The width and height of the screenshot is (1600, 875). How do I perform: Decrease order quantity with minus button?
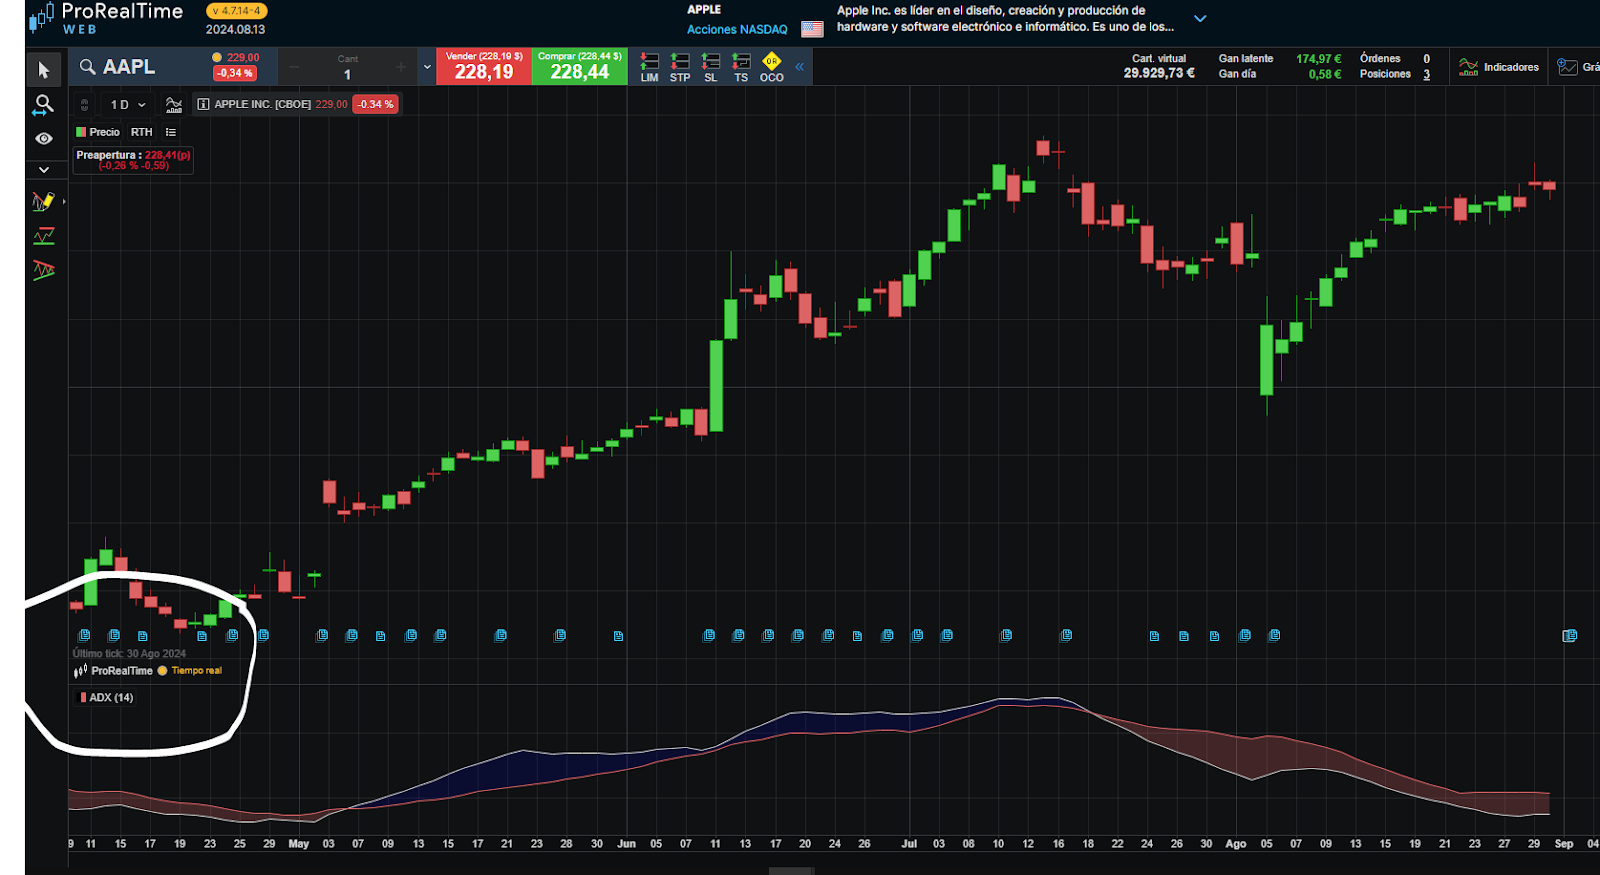tap(294, 67)
